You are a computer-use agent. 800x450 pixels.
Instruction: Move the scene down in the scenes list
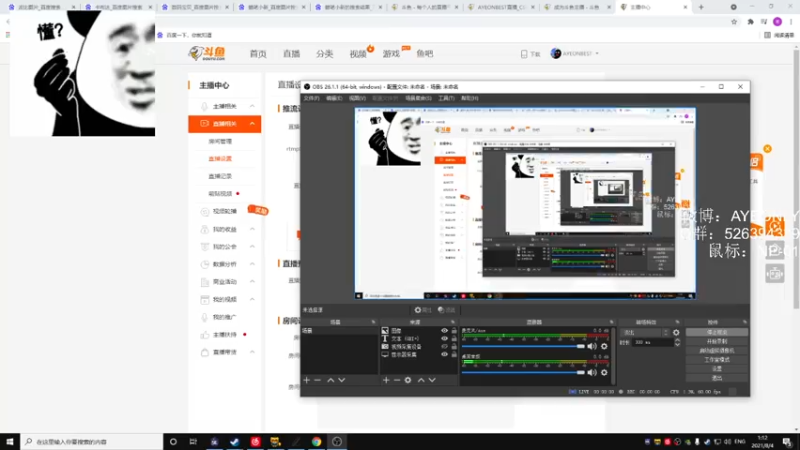click(x=342, y=380)
